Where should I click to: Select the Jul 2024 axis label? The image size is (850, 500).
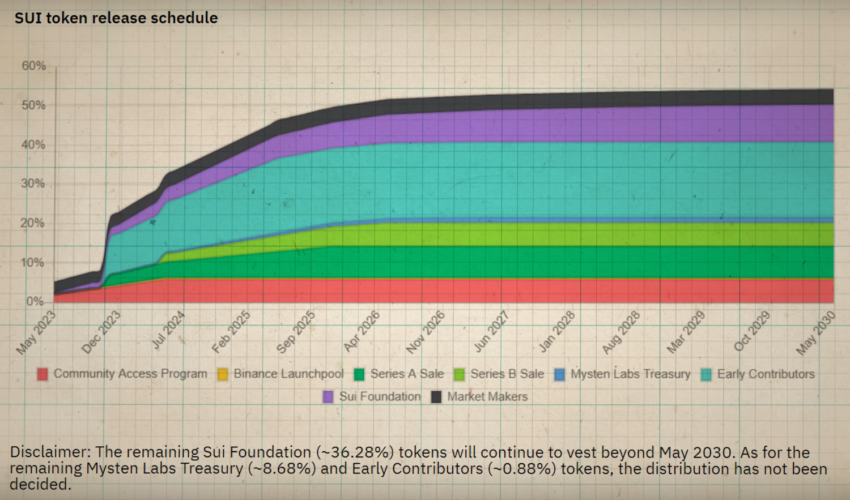168,330
